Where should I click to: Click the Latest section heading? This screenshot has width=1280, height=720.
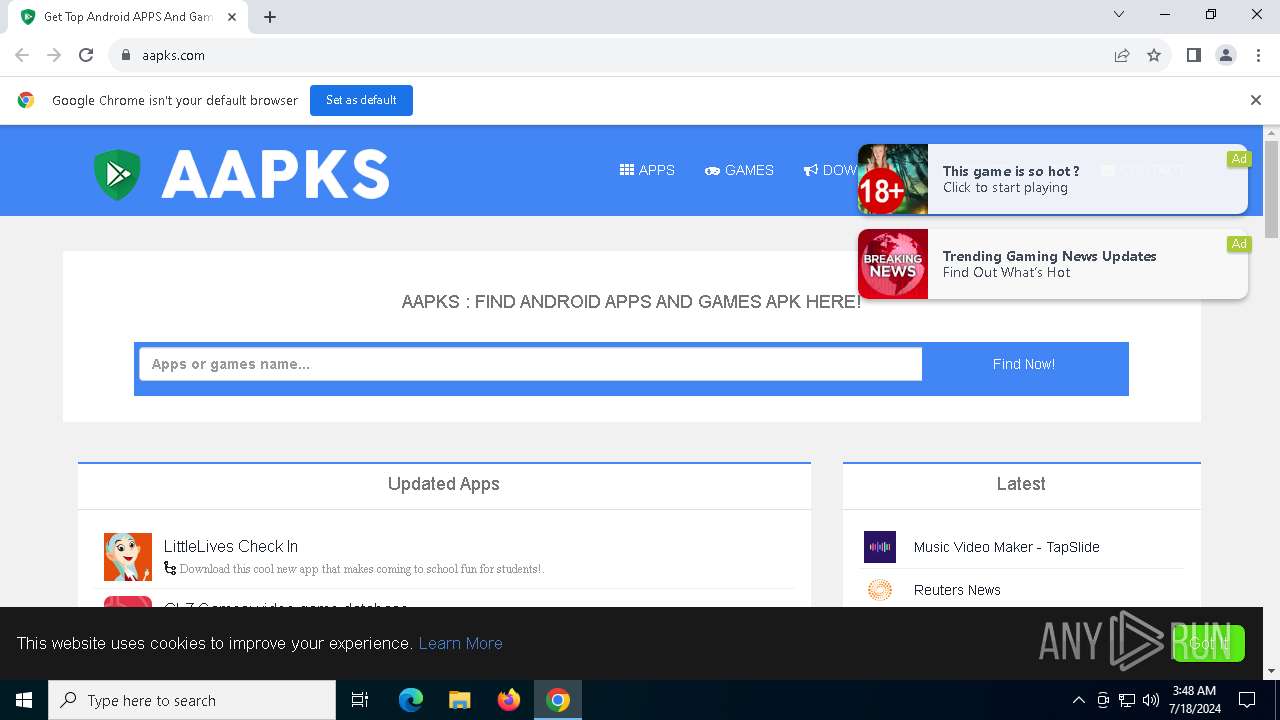[x=1021, y=484]
